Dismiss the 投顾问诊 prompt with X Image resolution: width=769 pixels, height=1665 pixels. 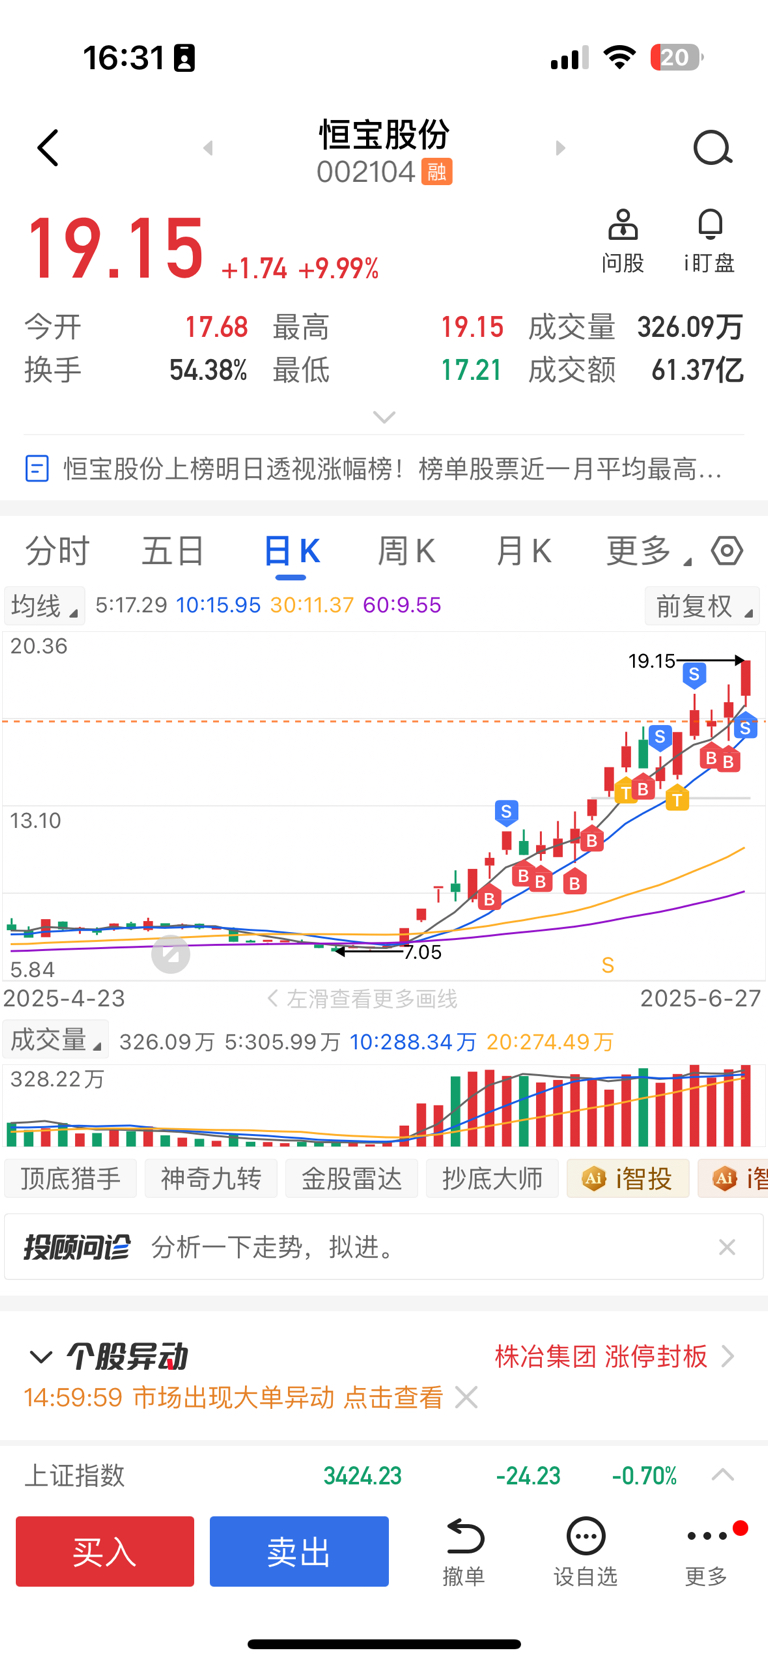click(727, 1247)
